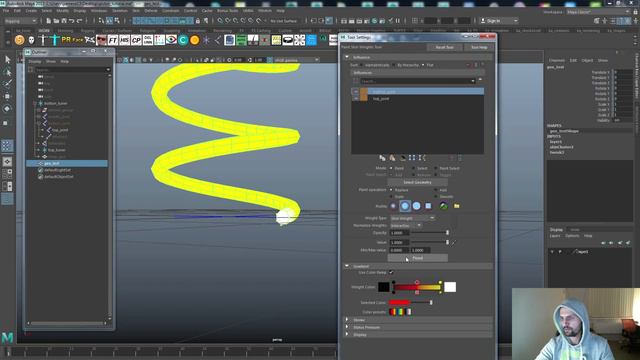Click the weight hammer icon below influence list

(402, 158)
